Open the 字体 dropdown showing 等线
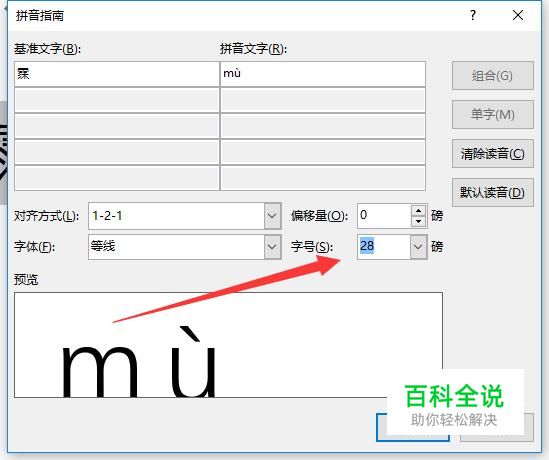 click(x=272, y=247)
